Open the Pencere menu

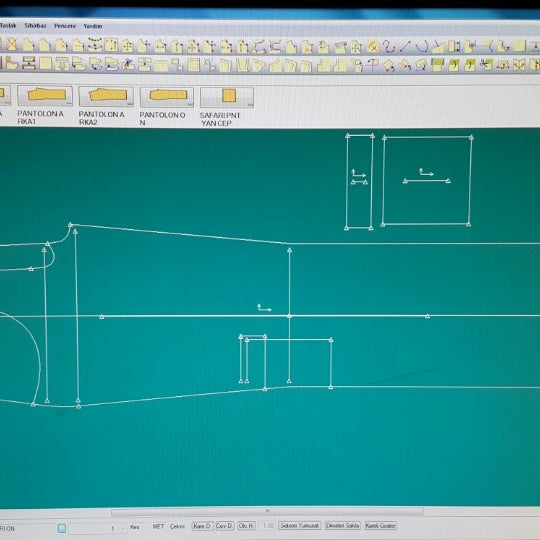pyautogui.click(x=65, y=26)
